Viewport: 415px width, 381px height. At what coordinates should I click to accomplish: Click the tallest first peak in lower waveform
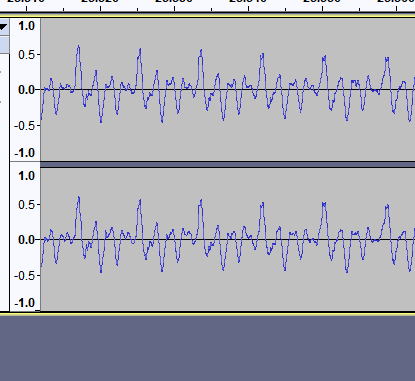pyautogui.click(x=79, y=198)
